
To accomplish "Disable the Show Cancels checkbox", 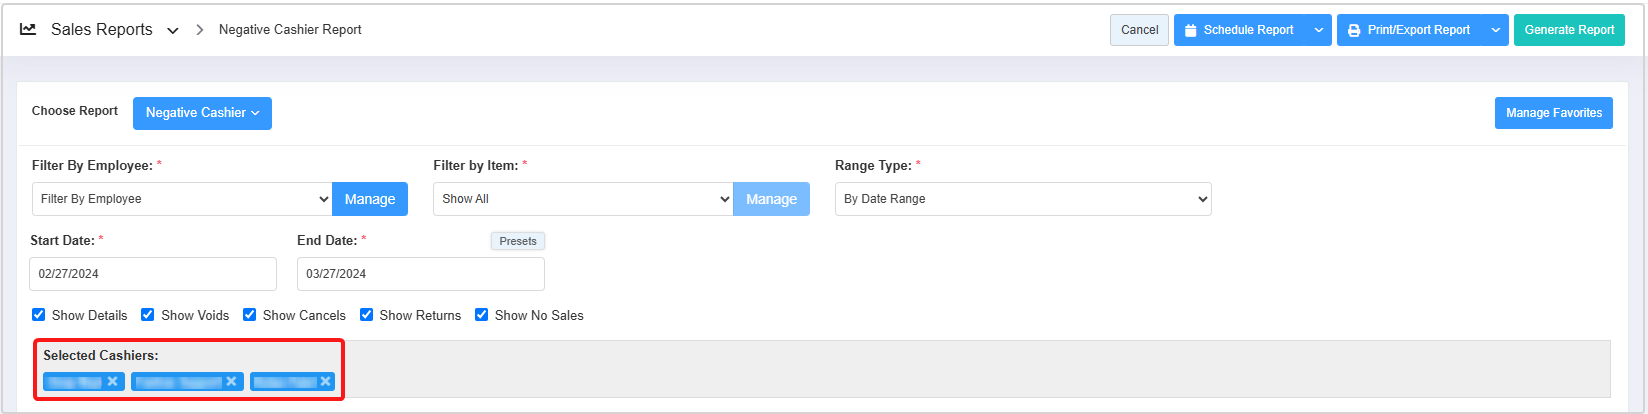I will [x=250, y=314].
